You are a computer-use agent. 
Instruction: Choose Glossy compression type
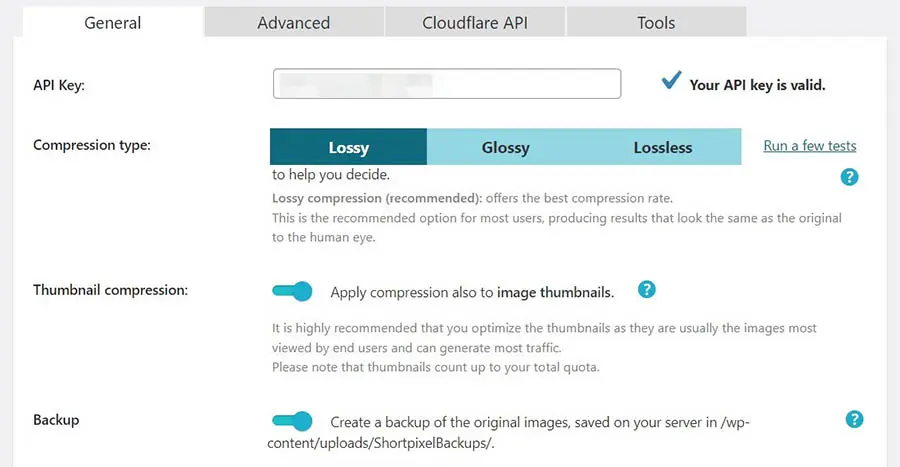(505, 147)
